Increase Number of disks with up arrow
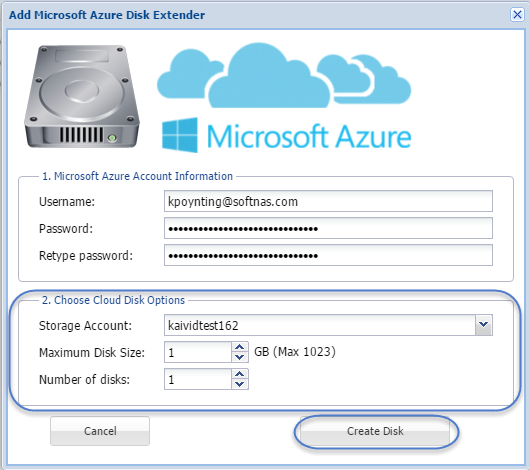 click(x=240, y=374)
